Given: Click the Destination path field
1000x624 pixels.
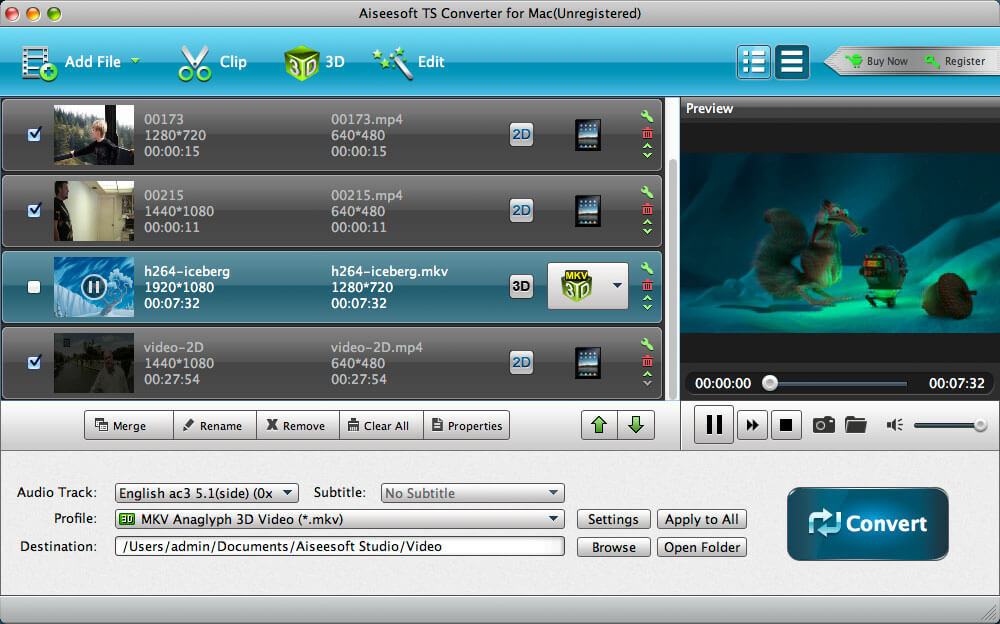Looking at the screenshot, I should (340, 546).
